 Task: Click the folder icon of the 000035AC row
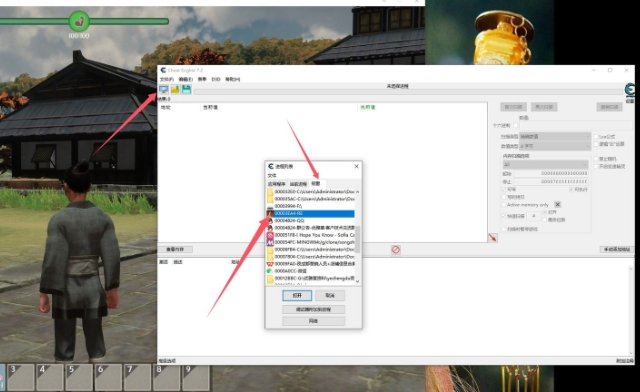(x=270, y=199)
